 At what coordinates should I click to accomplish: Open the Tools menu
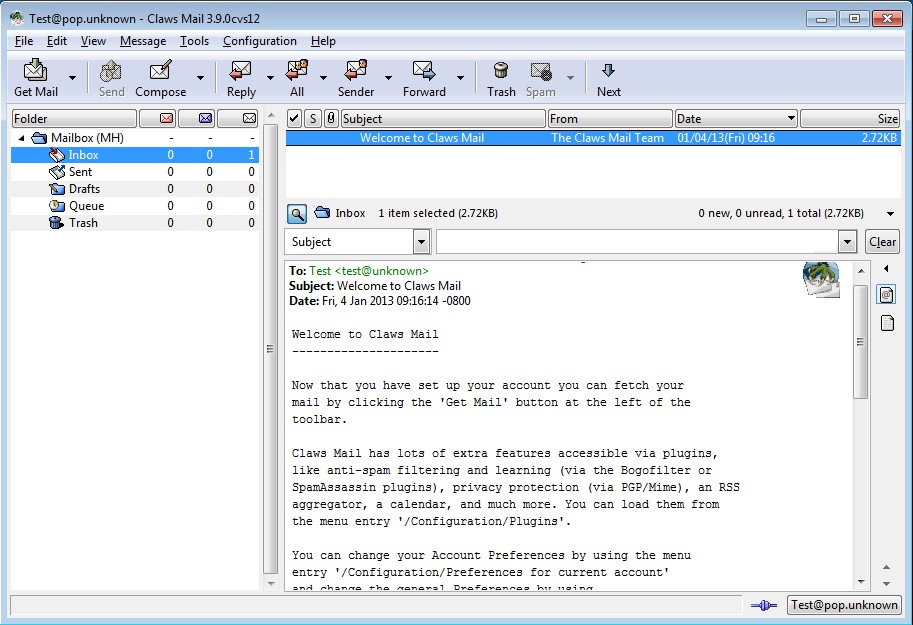pos(194,41)
